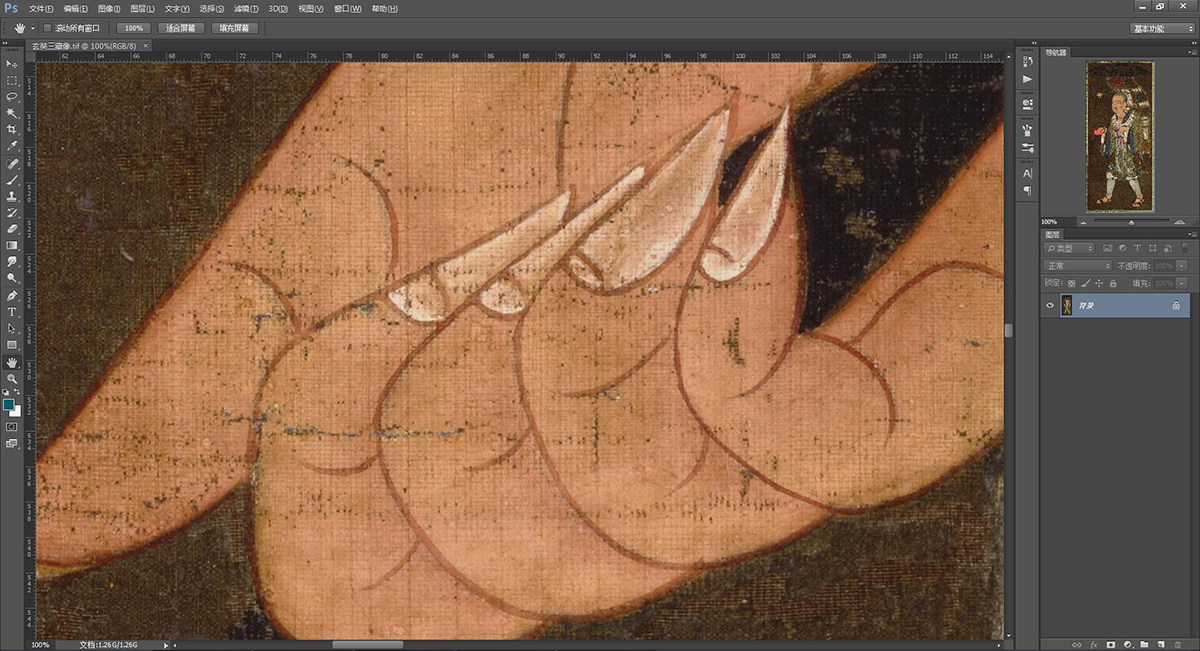The width and height of the screenshot is (1200, 651).
Task: Select the Horizontal Type tool
Action: pyautogui.click(x=12, y=312)
